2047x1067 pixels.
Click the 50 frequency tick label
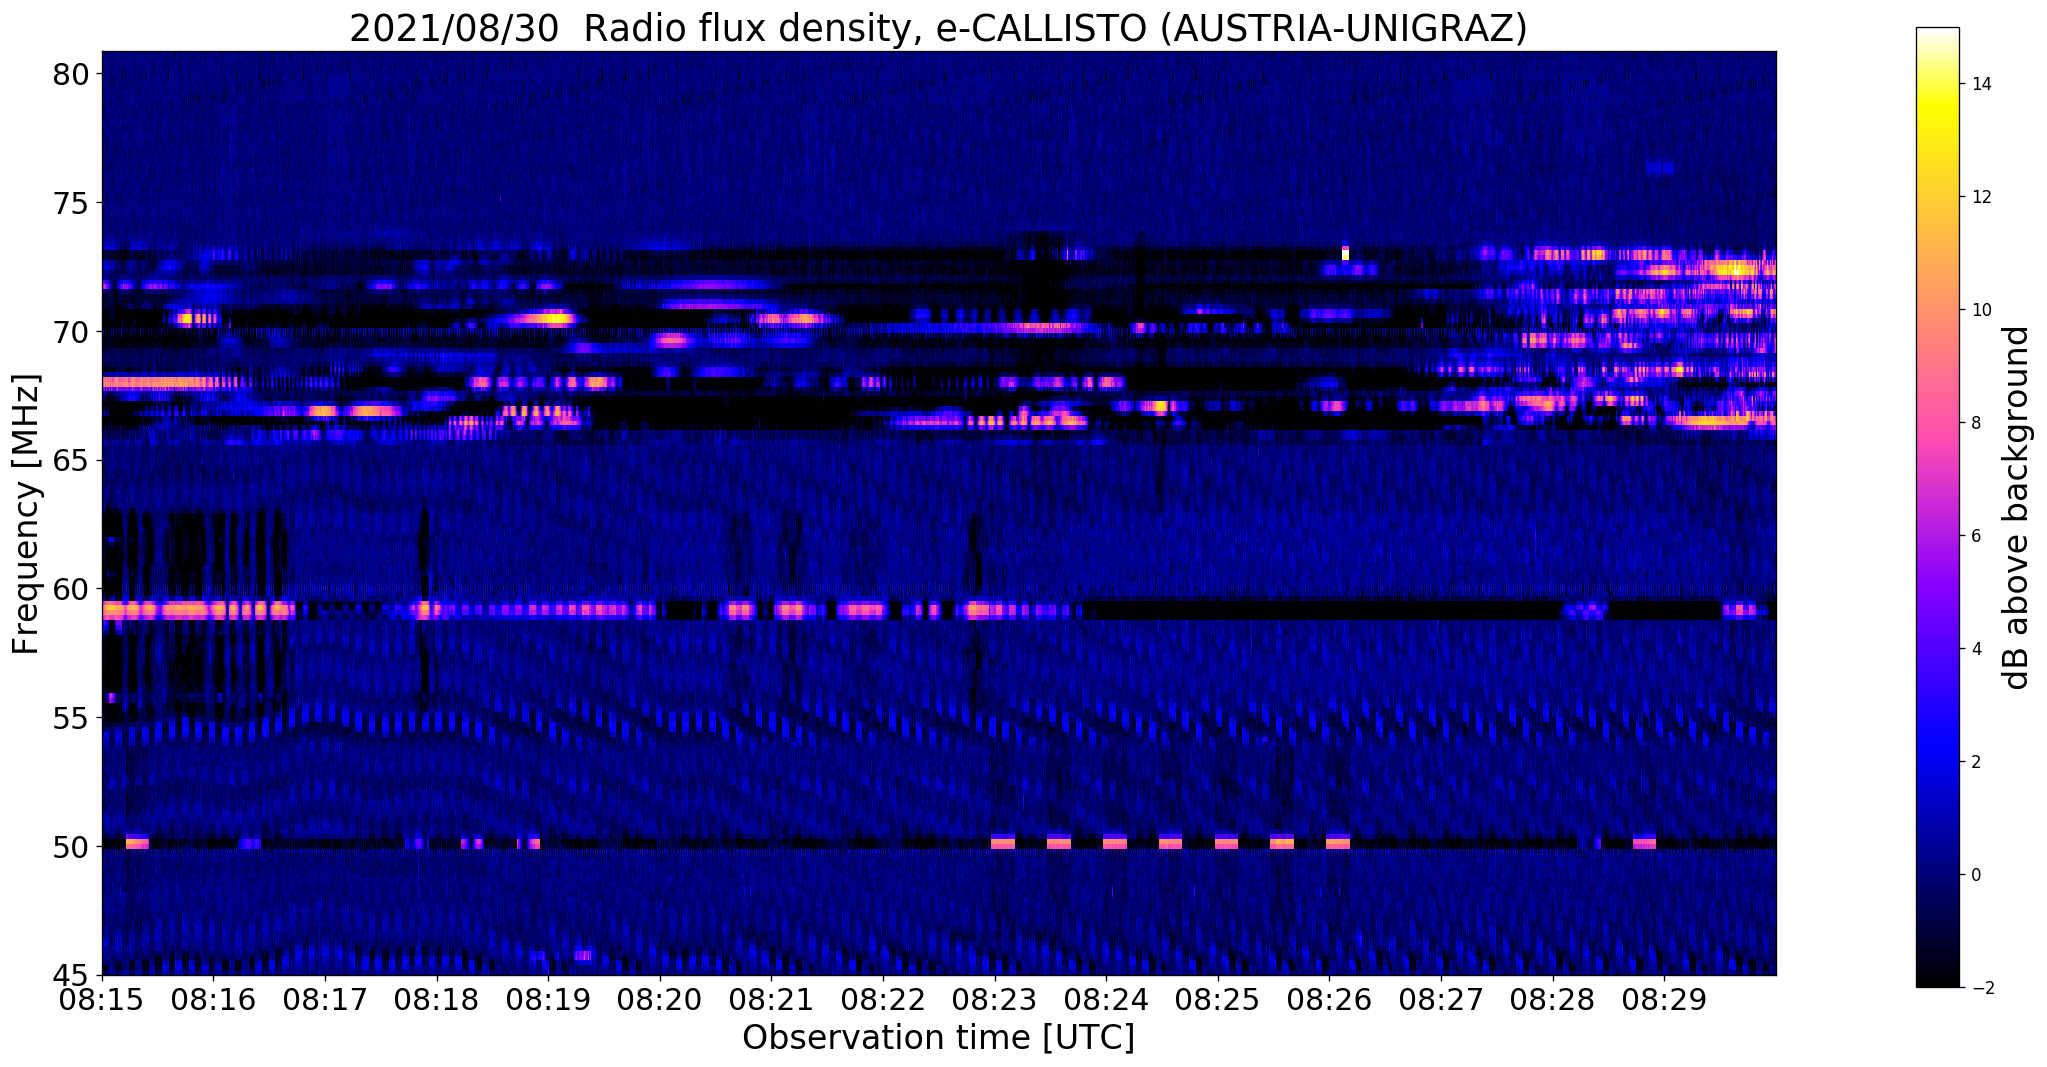tap(73, 847)
